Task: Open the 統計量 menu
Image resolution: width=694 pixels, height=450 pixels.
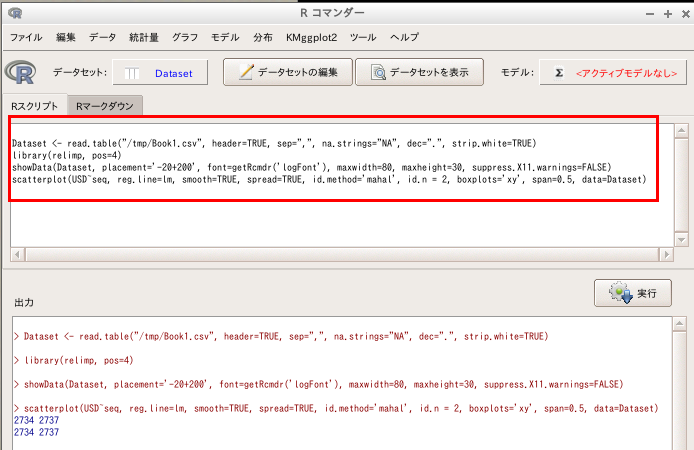Action: click(144, 38)
